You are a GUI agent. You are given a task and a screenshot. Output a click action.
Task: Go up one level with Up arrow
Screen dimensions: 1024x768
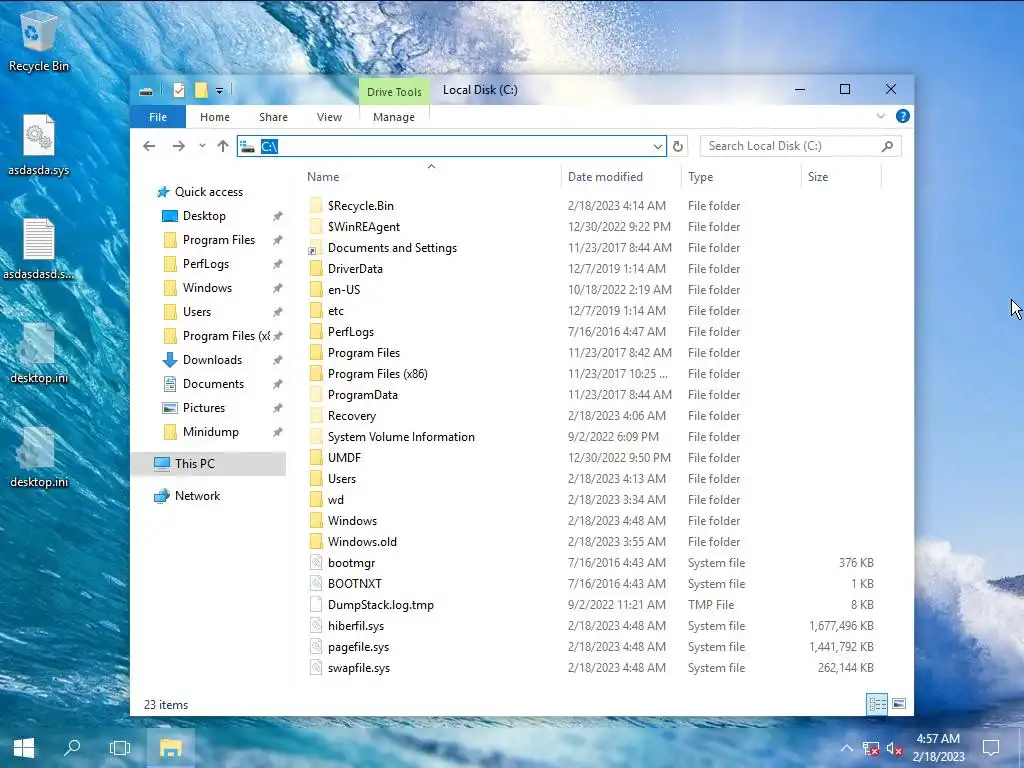click(223, 146)
